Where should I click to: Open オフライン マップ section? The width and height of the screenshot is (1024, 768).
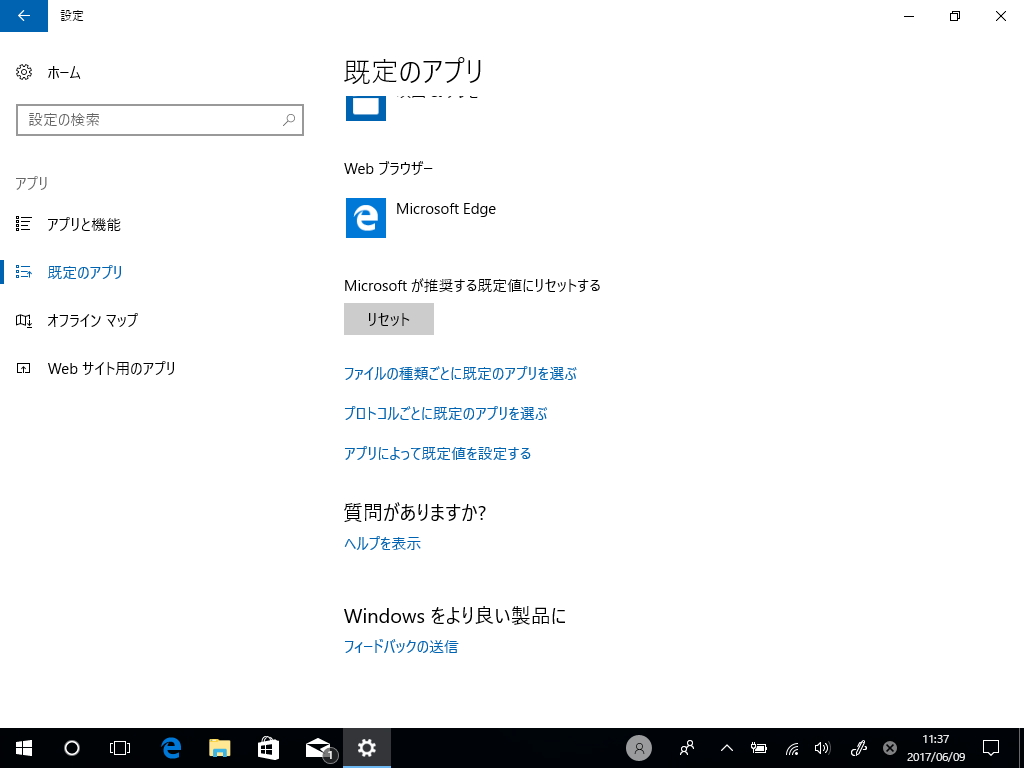[x=92, y=321]
